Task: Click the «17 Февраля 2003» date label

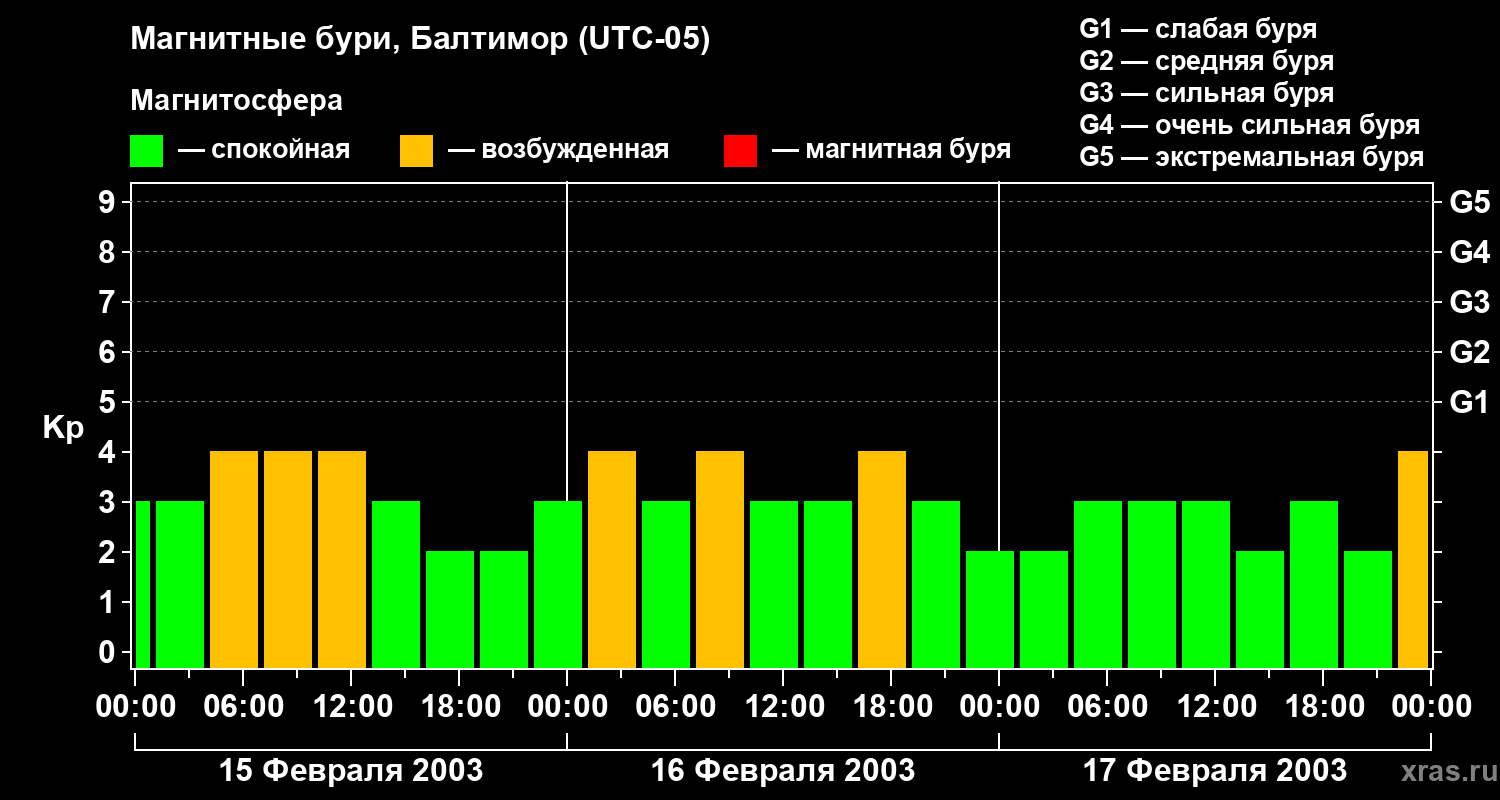Action: pyautogui.click(x=1215, y=771)
